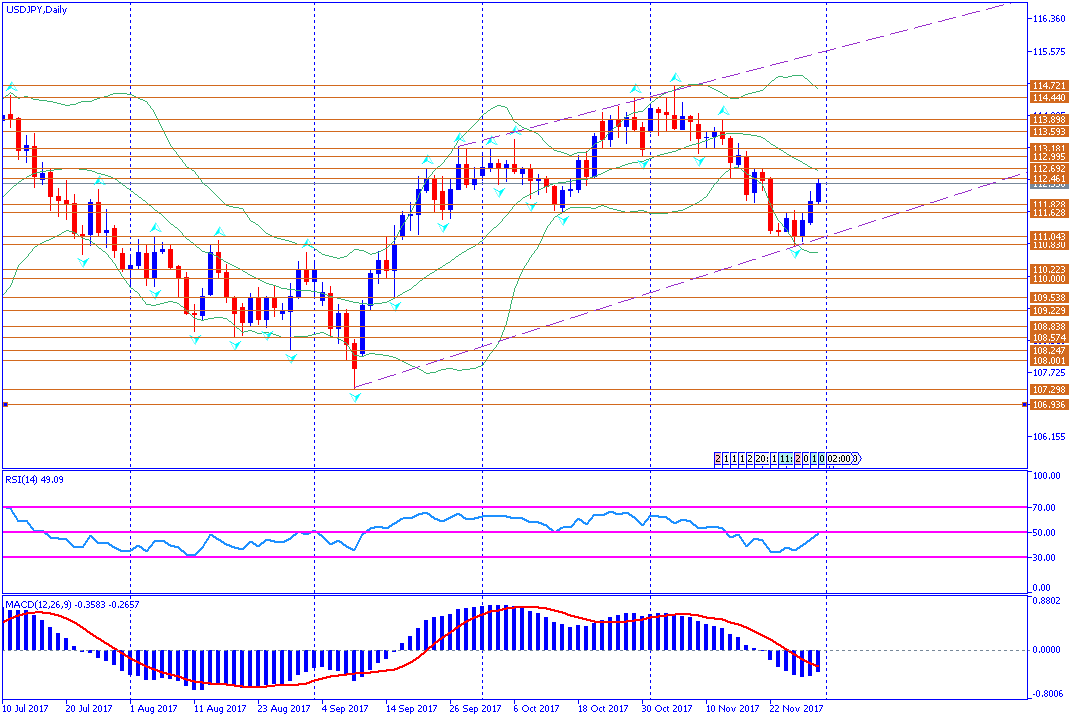Select the fractal down arrow under the late November low
1080x720 pixels.
tap(796, 253)
